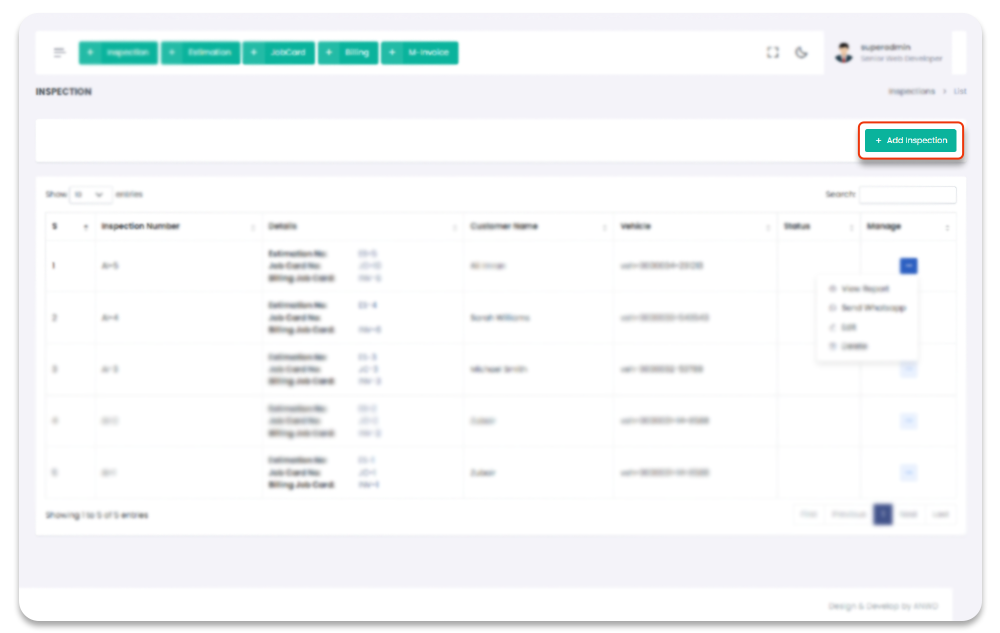Open the Billing quick-add shortcut
The image size is (1000, 633).
click(348, 53)
